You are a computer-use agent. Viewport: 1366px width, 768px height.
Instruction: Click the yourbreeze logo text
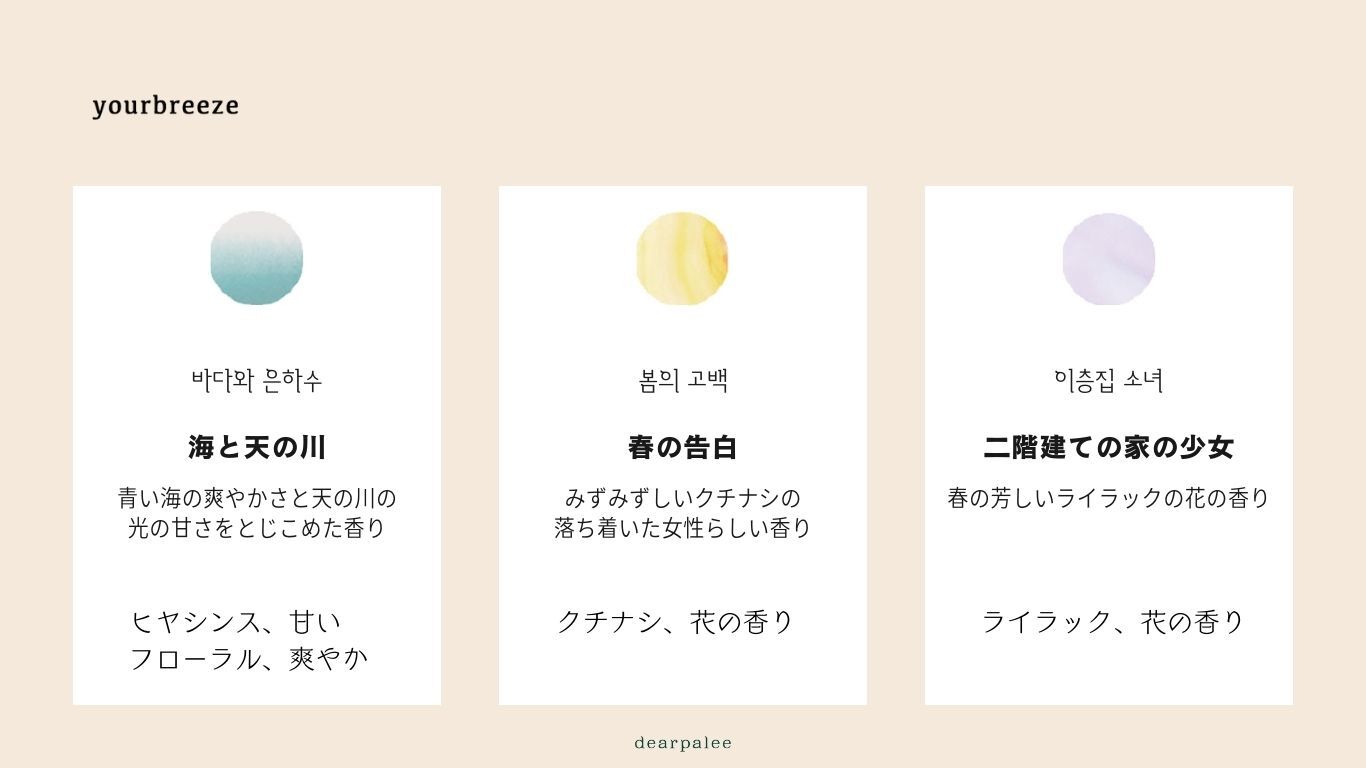(x=166, y=106)
